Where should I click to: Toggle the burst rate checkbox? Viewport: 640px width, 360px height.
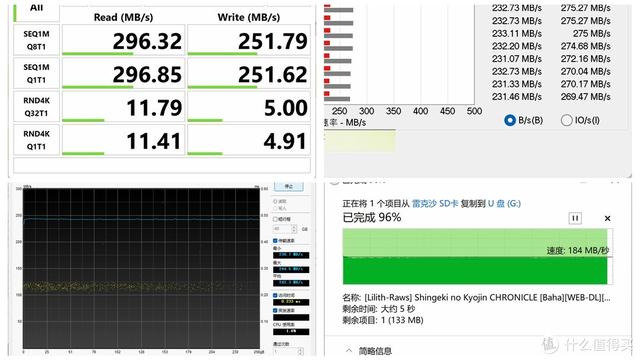(276, 310)
